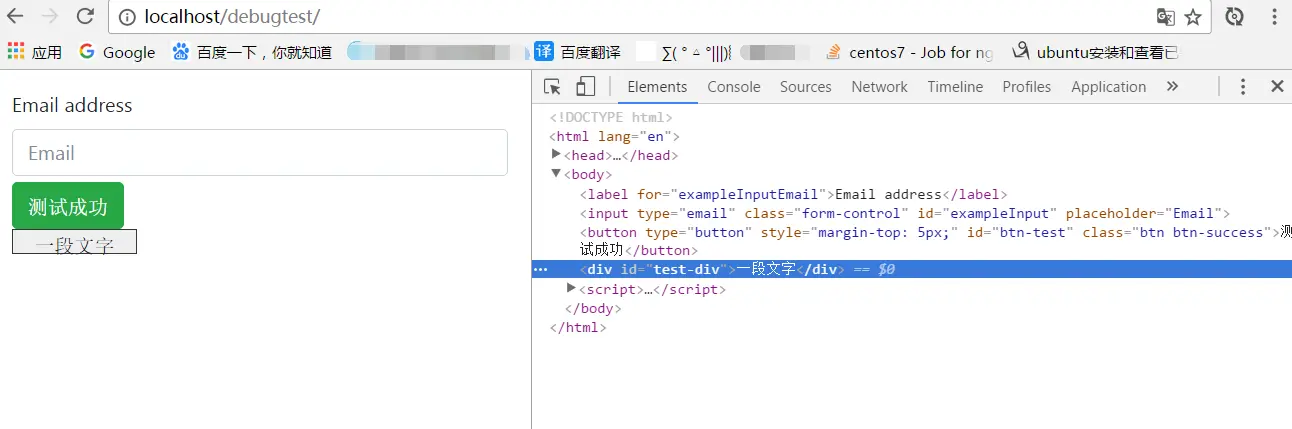Collapse the body element node
Image resolution: width=1292 pixels, height=429 pixels.
(557, 173)
